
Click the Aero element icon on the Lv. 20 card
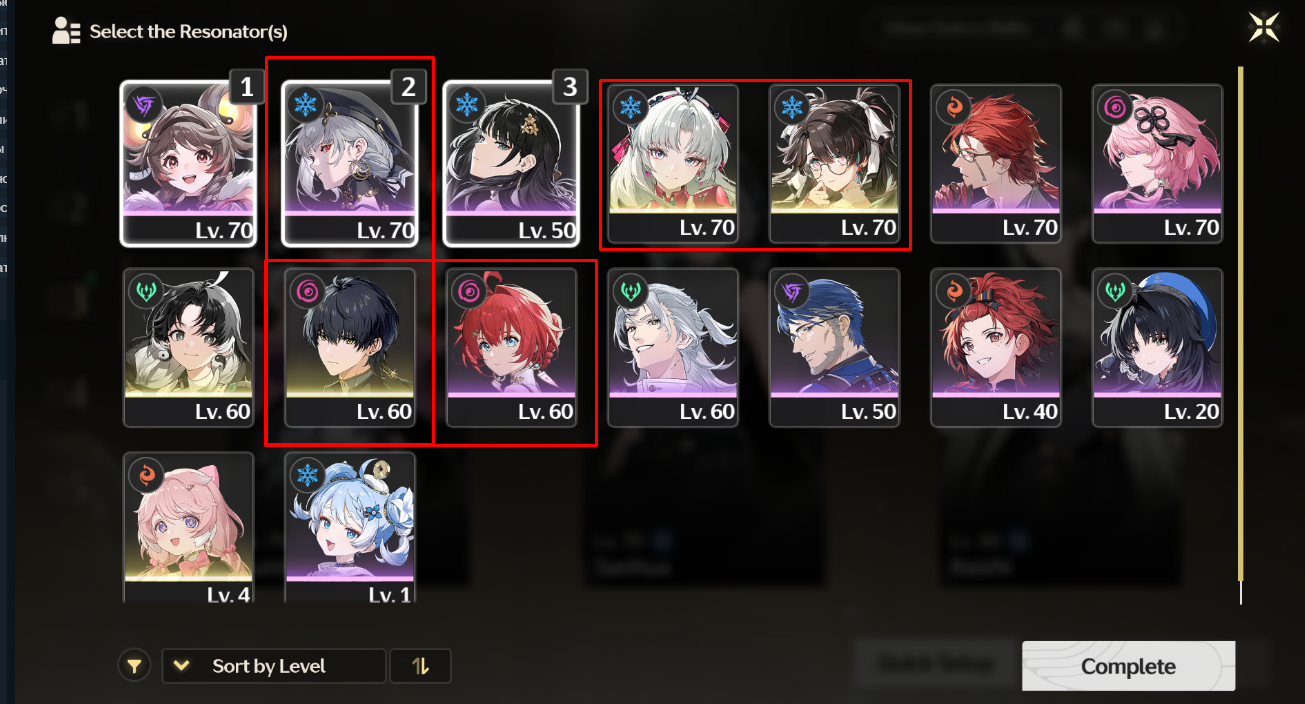coord(1113,290)
